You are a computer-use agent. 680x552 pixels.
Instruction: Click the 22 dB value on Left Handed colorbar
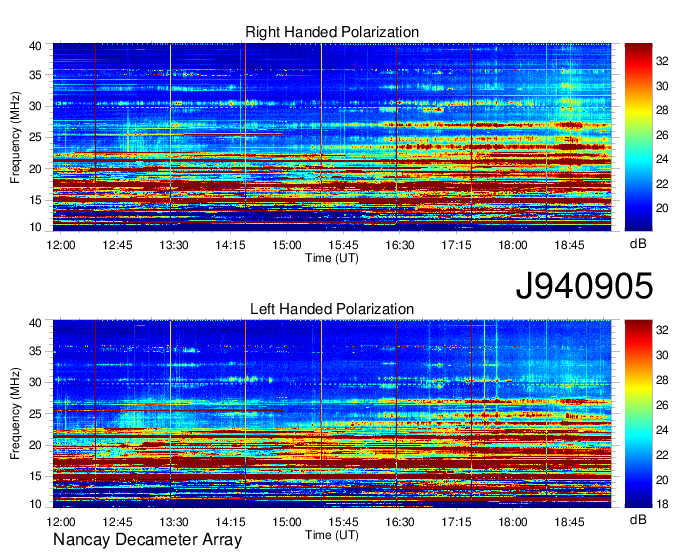pyautogui.click(x=662, y=455)
